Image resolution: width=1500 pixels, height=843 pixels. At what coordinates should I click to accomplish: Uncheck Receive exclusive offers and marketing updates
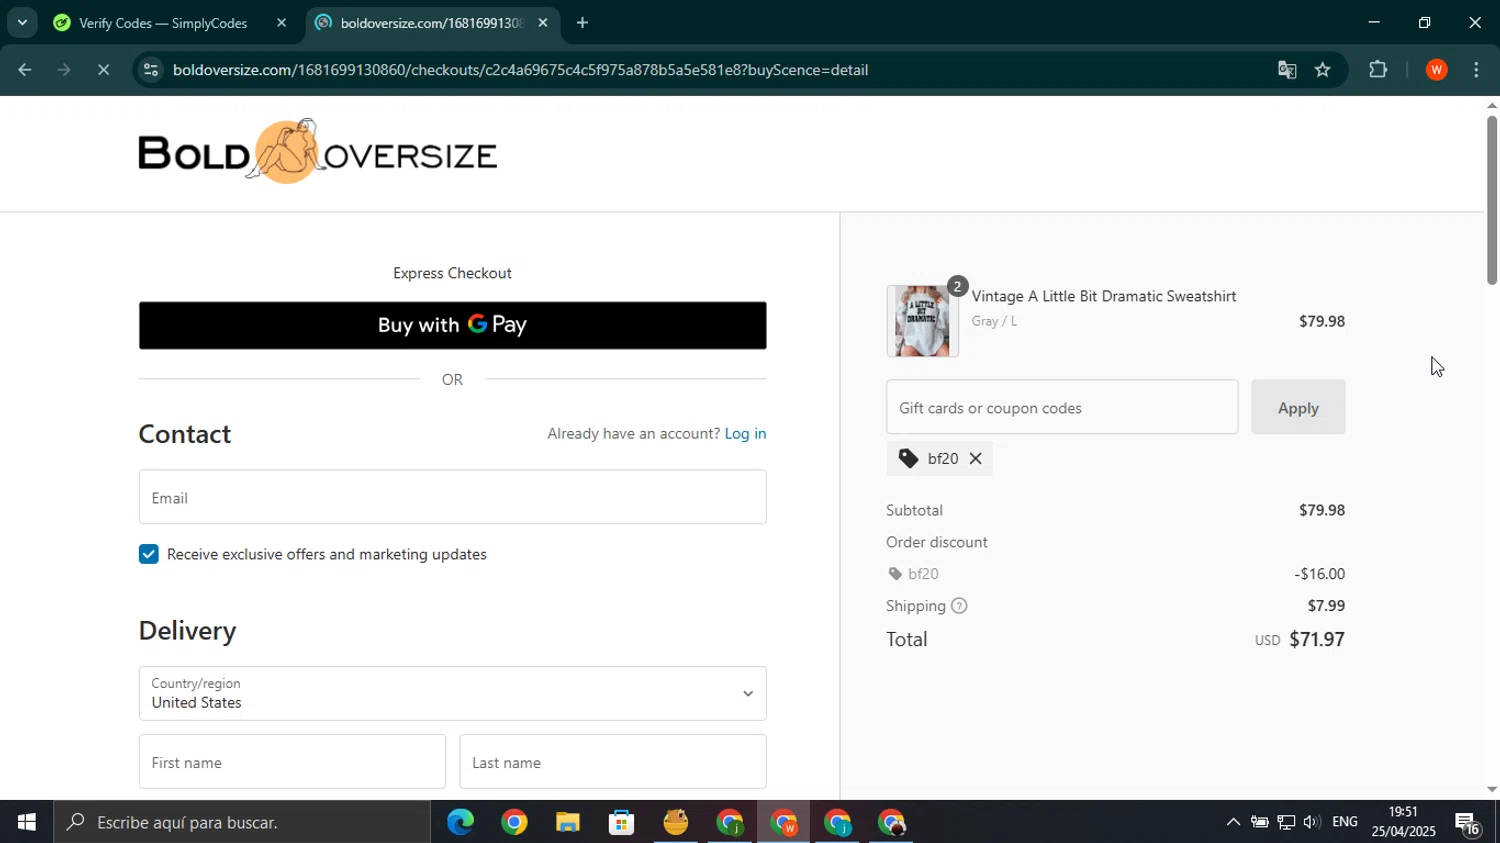tap(148, 554)
